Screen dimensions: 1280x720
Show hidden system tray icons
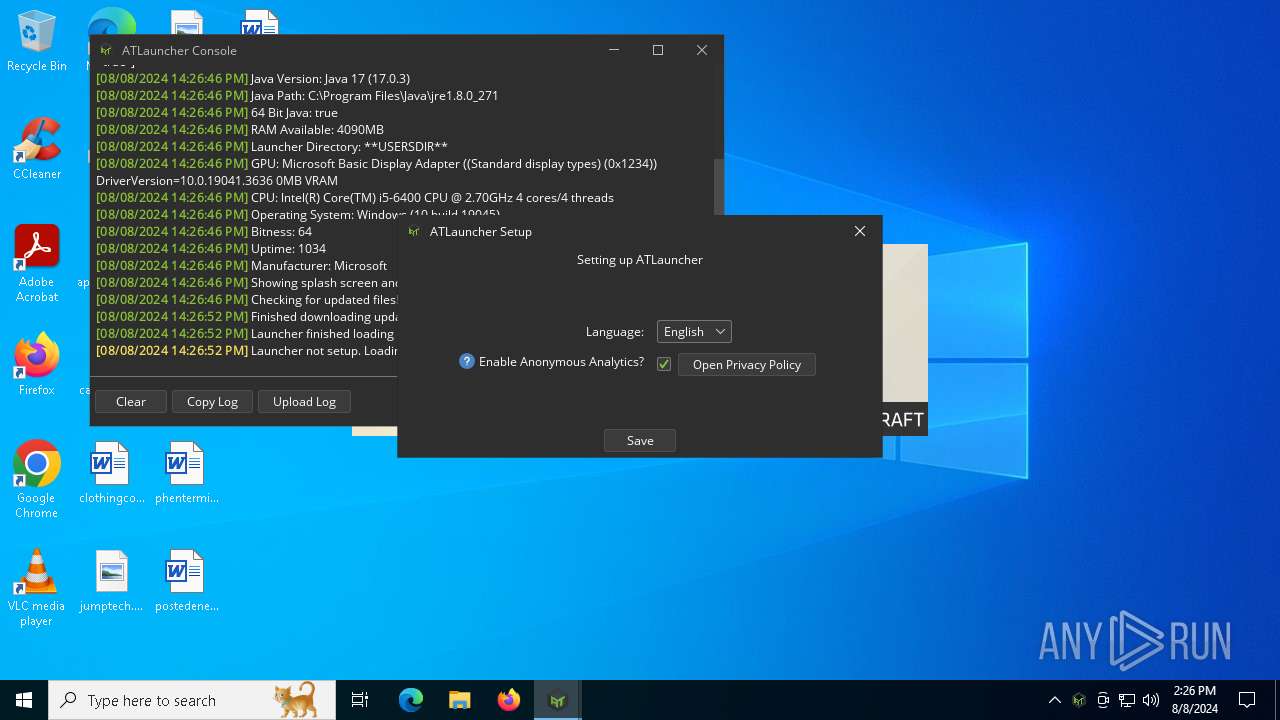pos(1054,700)
